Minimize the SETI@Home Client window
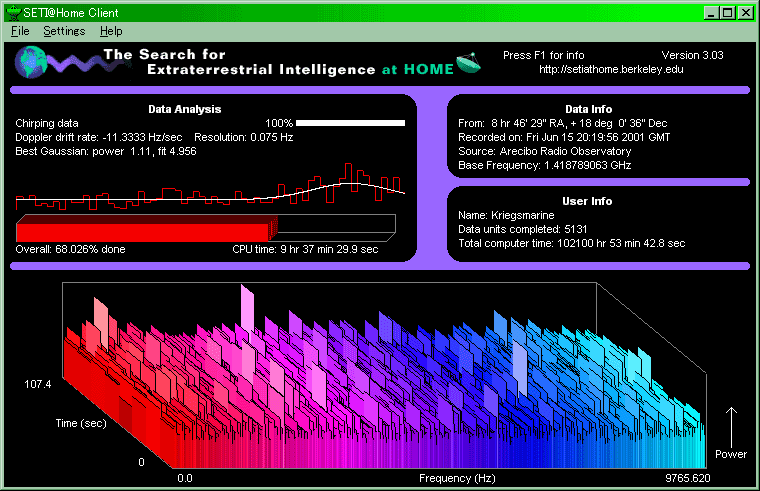The height and width of the screenshot is (491, 760). click(x=712, y=13)
